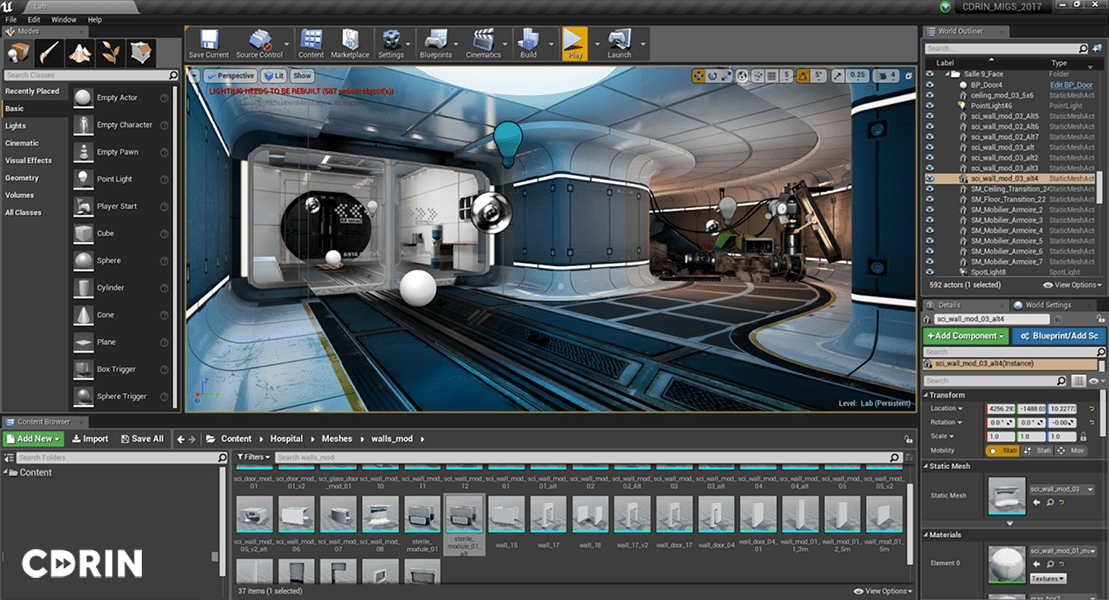
Task: Toggle visibility of SpotLight8 in outliner
Action: (x=930, y=272)
